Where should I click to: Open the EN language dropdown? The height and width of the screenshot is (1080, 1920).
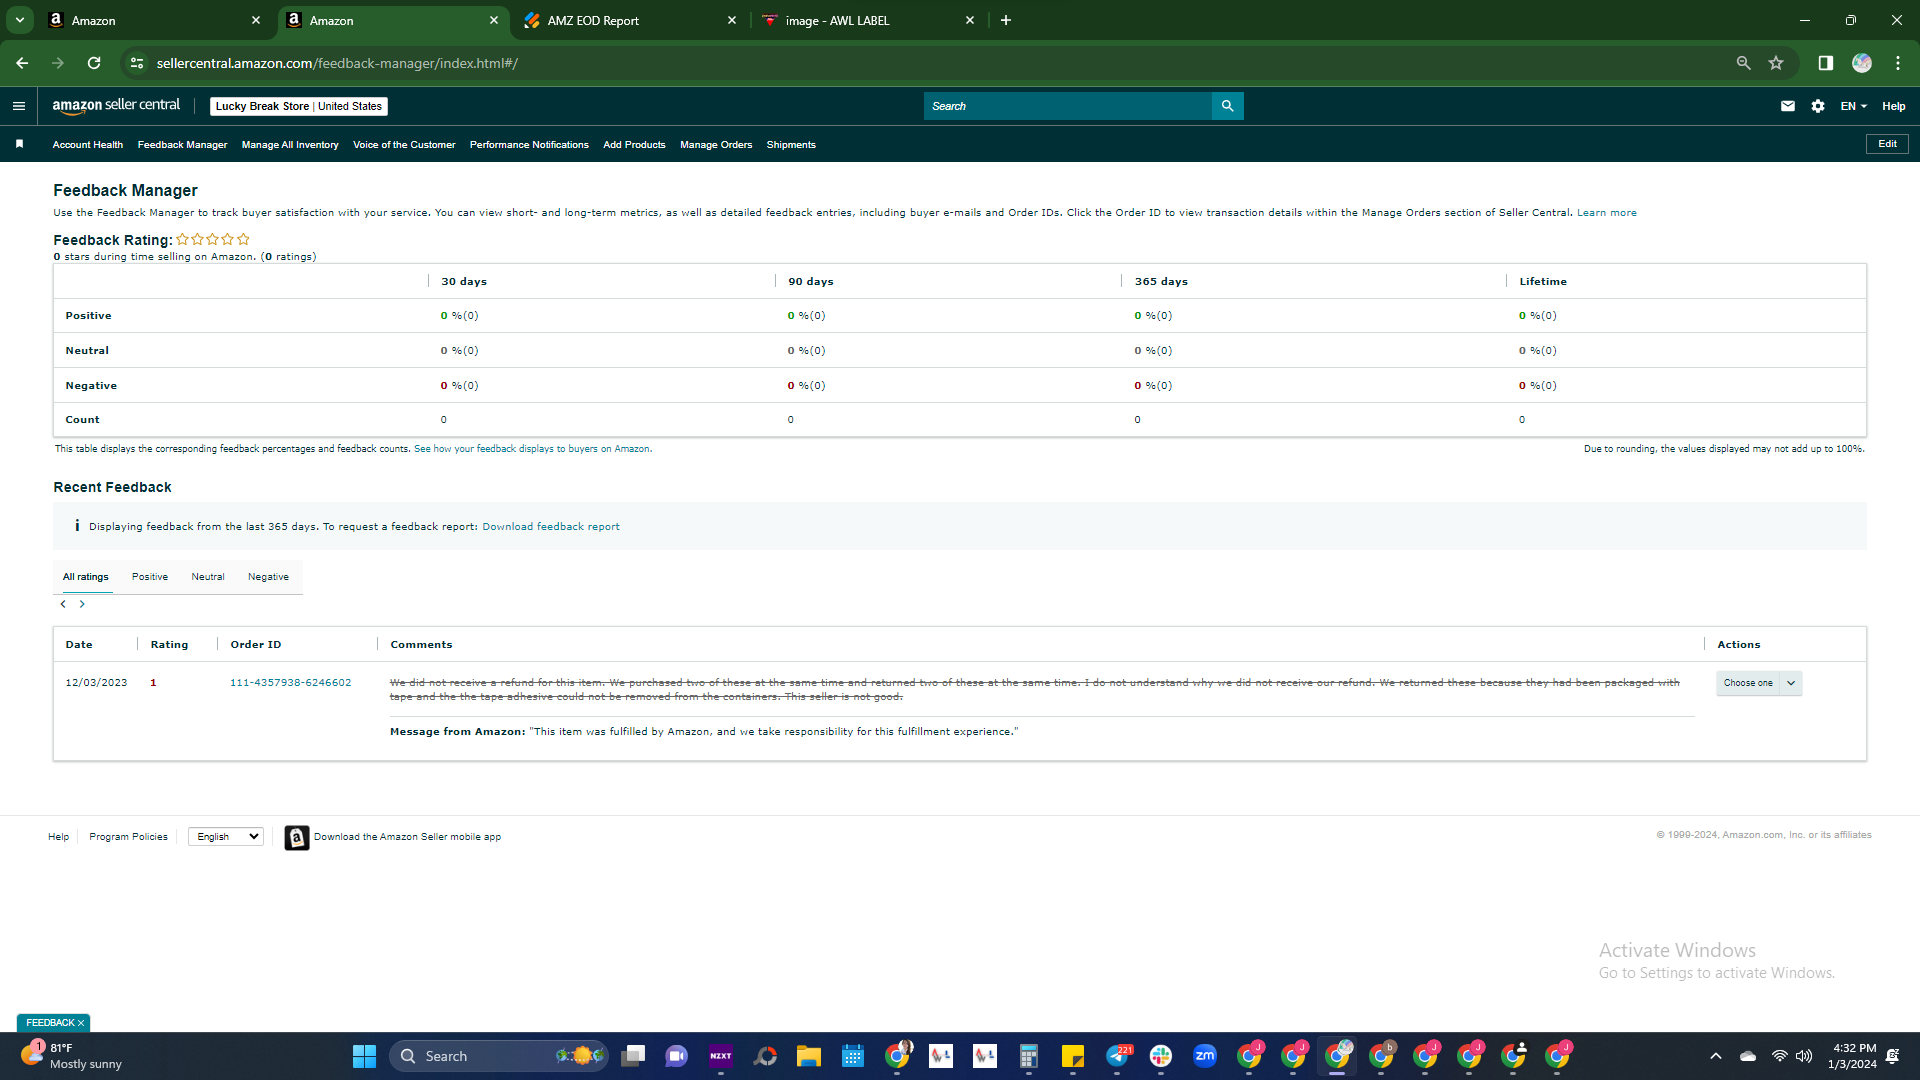click(1854, 106)
